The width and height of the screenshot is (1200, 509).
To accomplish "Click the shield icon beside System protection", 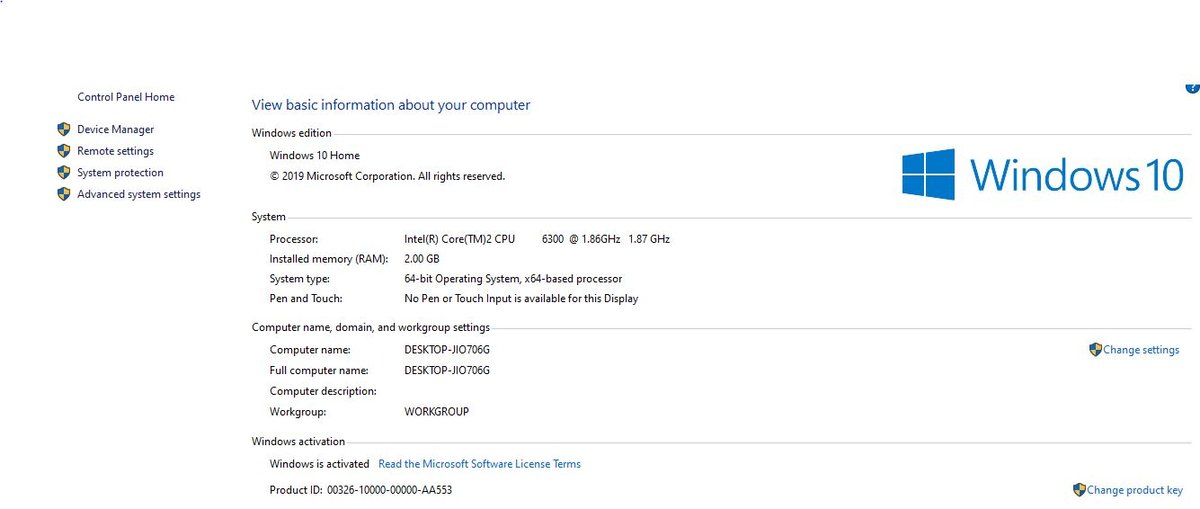I will tap(64, 173).
